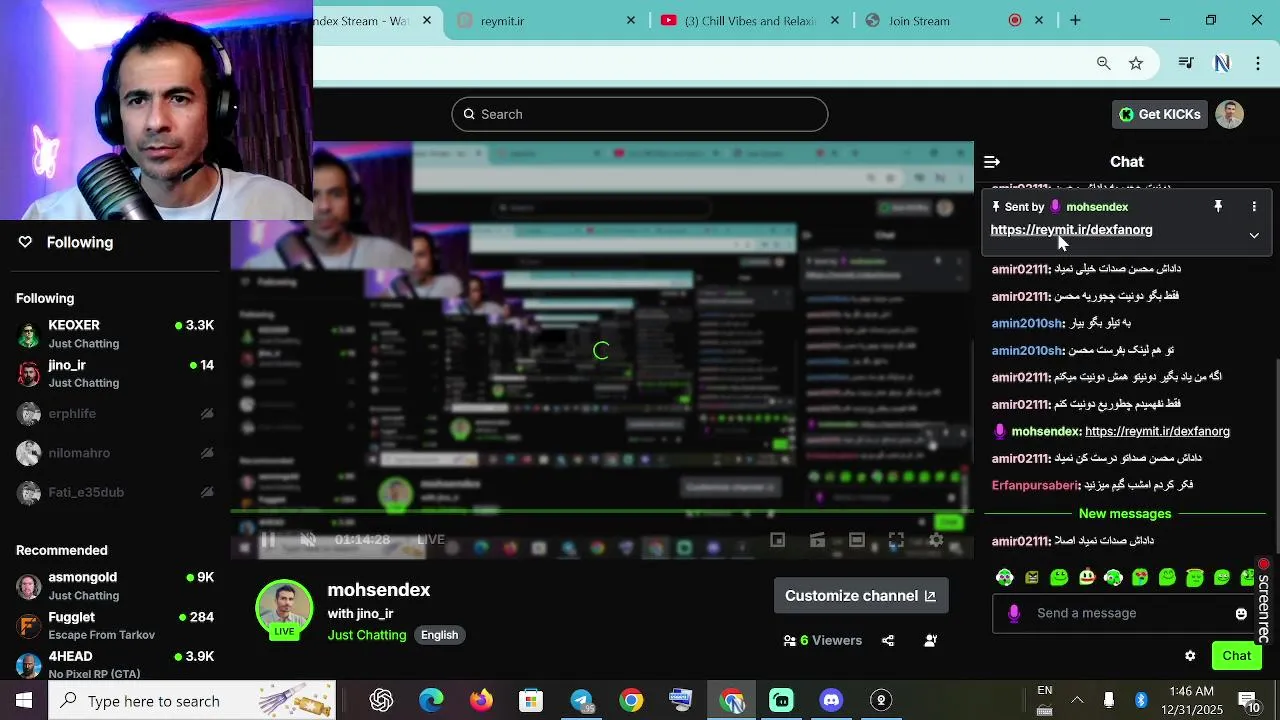The height and width of the screenshot is (720, 1280).
Task: Open the user profile avatar menu
Action: 1229,114
